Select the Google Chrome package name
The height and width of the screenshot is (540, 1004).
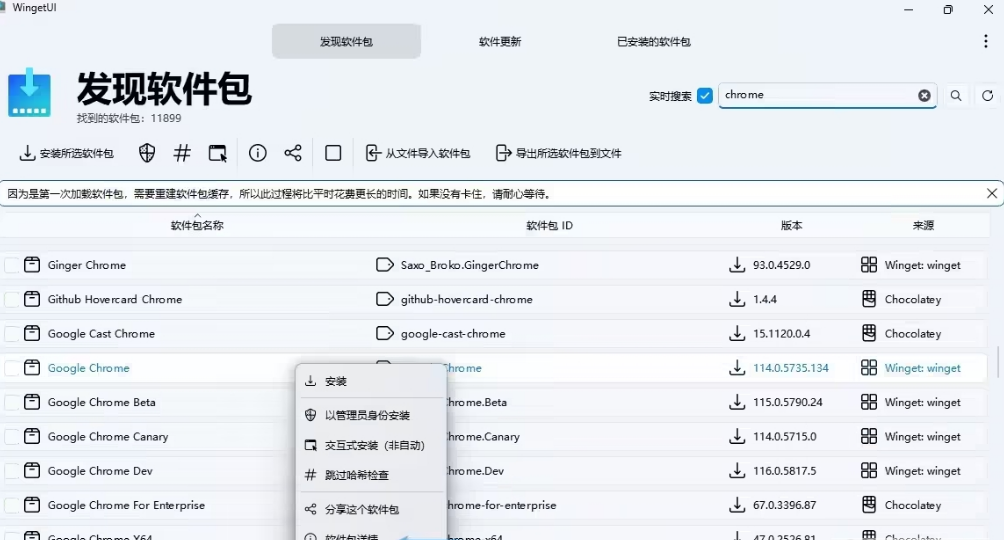click(x=88, y=368)
